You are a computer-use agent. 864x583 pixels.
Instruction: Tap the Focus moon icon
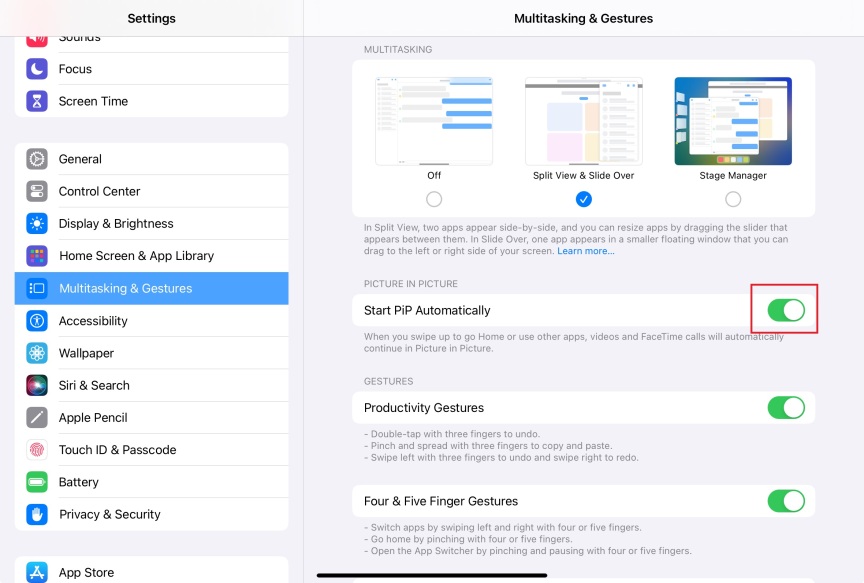37,69
